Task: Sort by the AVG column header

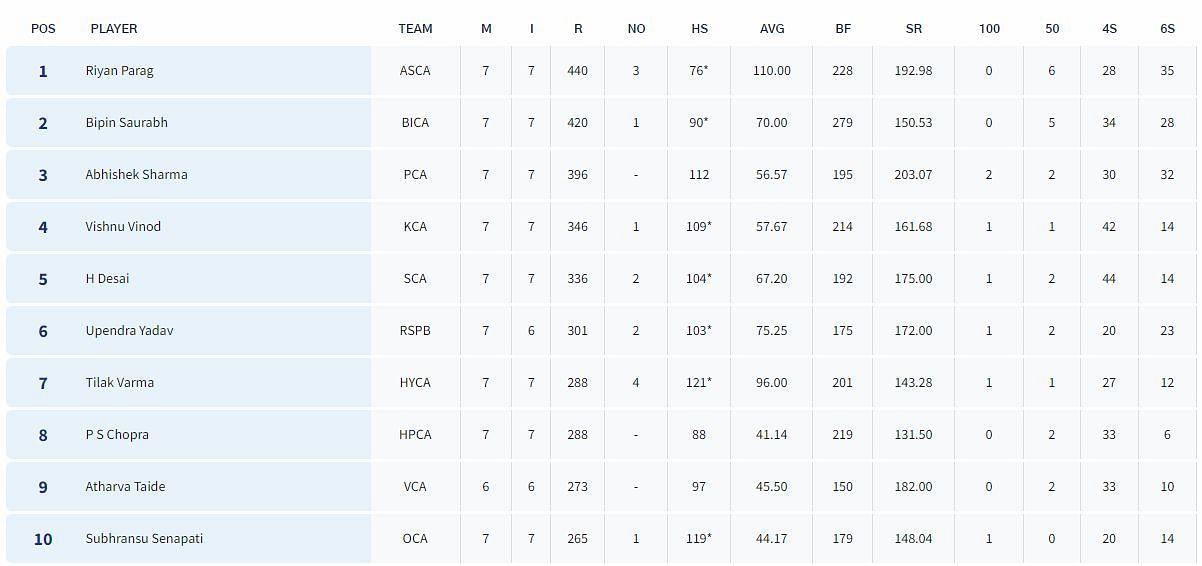Action: 772,29
